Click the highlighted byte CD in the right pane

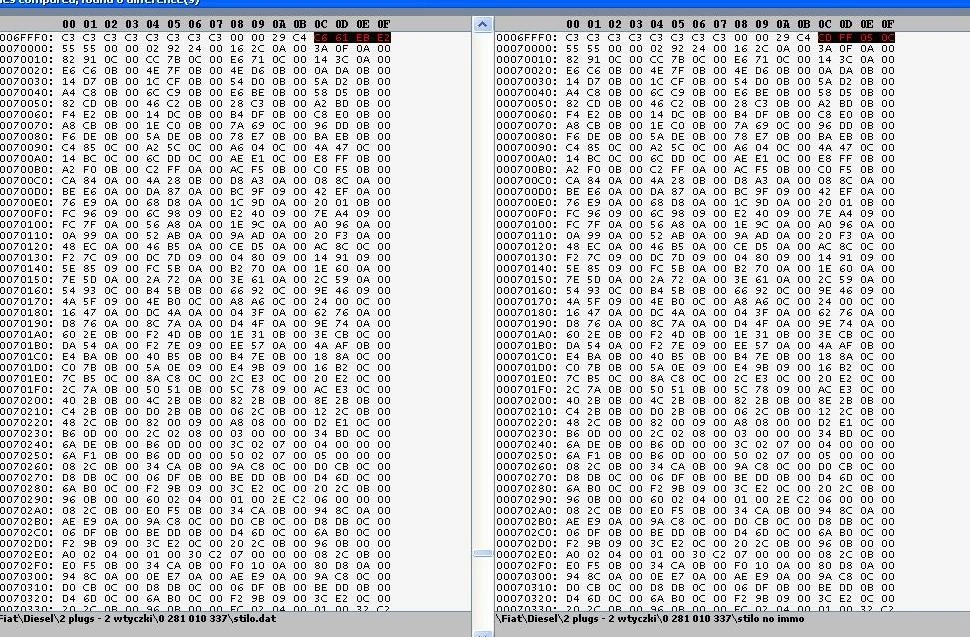pyautogui.click(x=825, y=37)
